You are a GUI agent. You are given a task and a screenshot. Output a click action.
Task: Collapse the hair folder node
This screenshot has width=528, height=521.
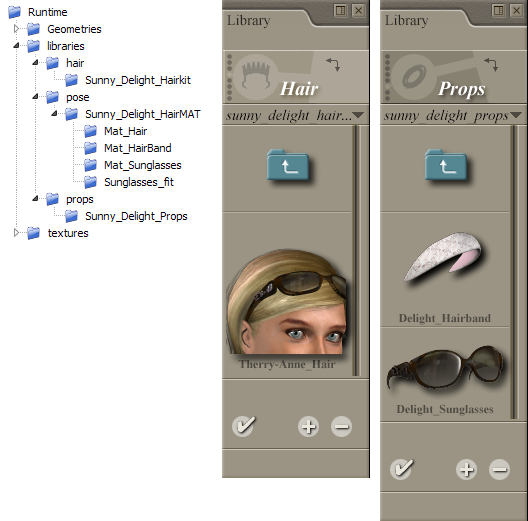pyautogui.click(x=35, y=62)
